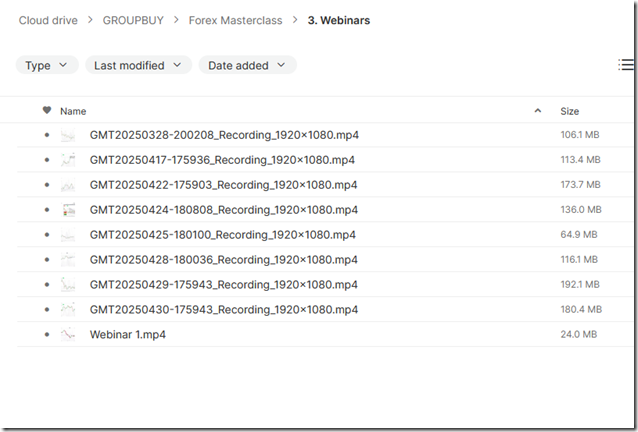The image size is (638, 432).
Task: Click video icon for GMT20250417-175936 recording
Action: coord(68,160)
